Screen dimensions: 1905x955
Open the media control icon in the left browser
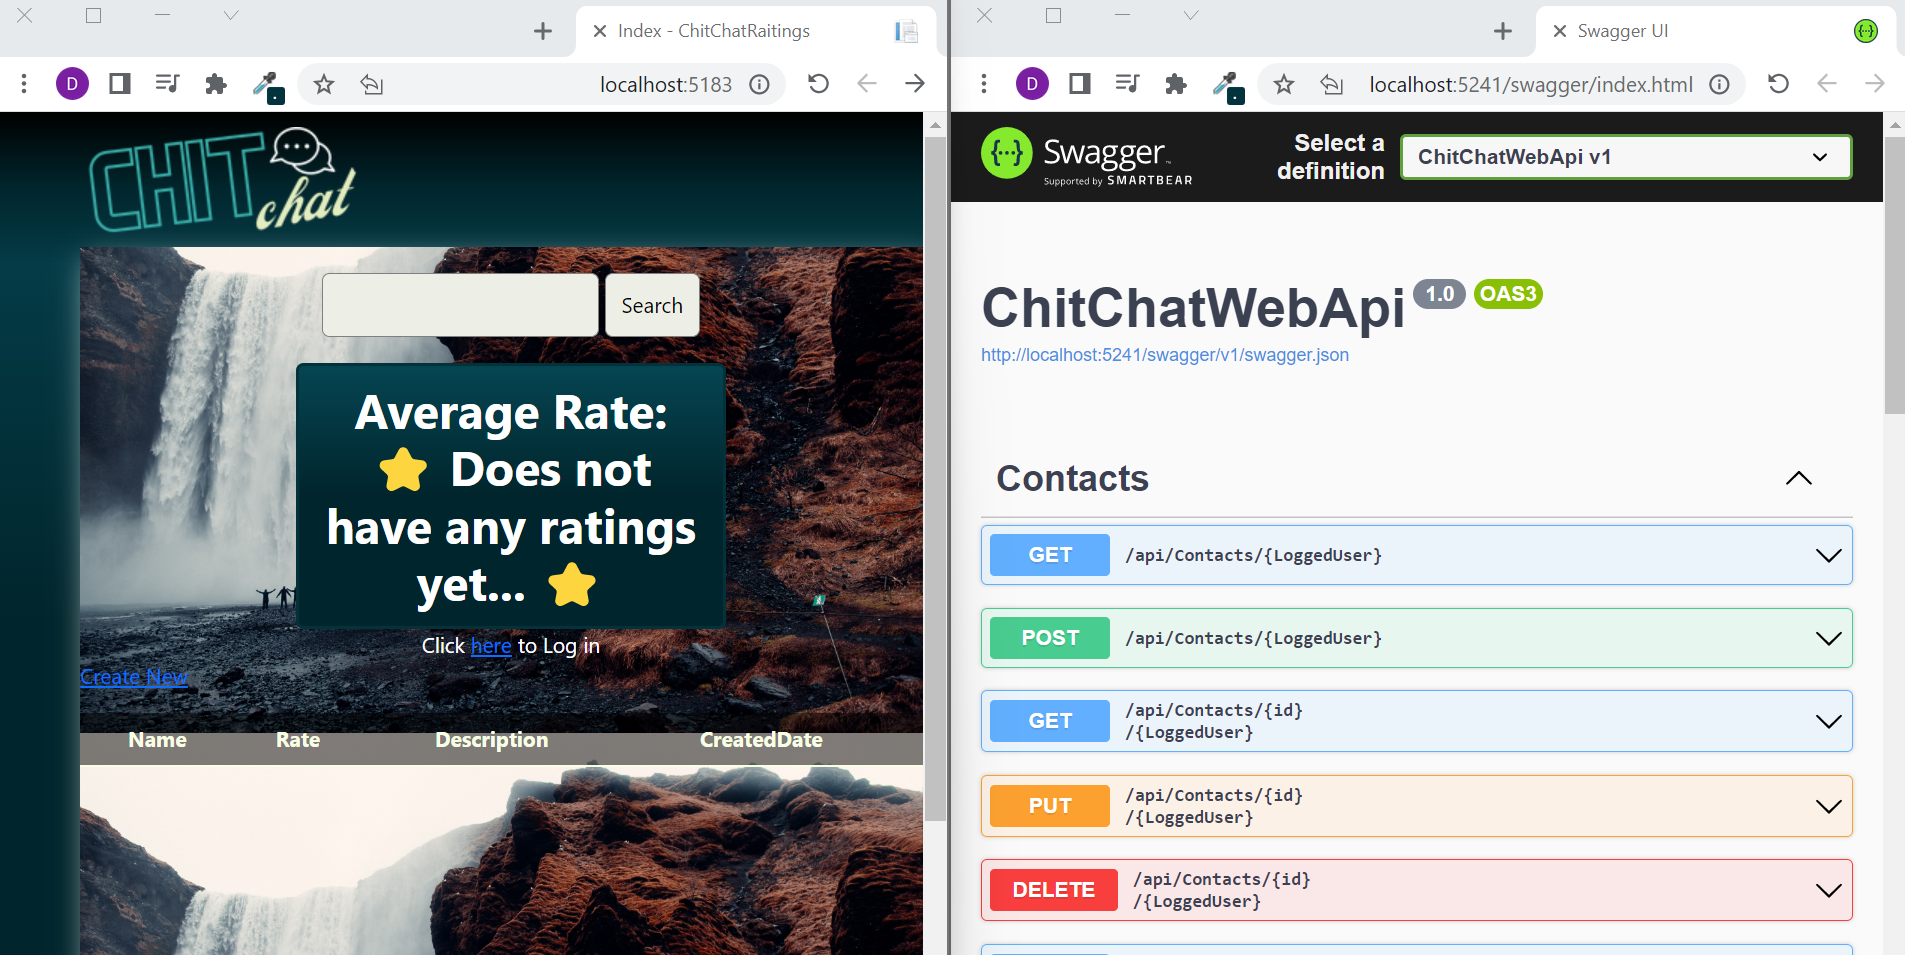[168, 84]
